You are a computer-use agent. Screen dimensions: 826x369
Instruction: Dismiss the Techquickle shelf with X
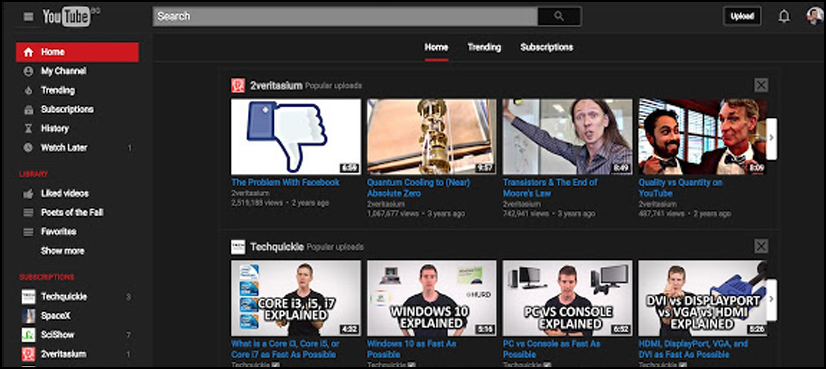tap(761, 246)
